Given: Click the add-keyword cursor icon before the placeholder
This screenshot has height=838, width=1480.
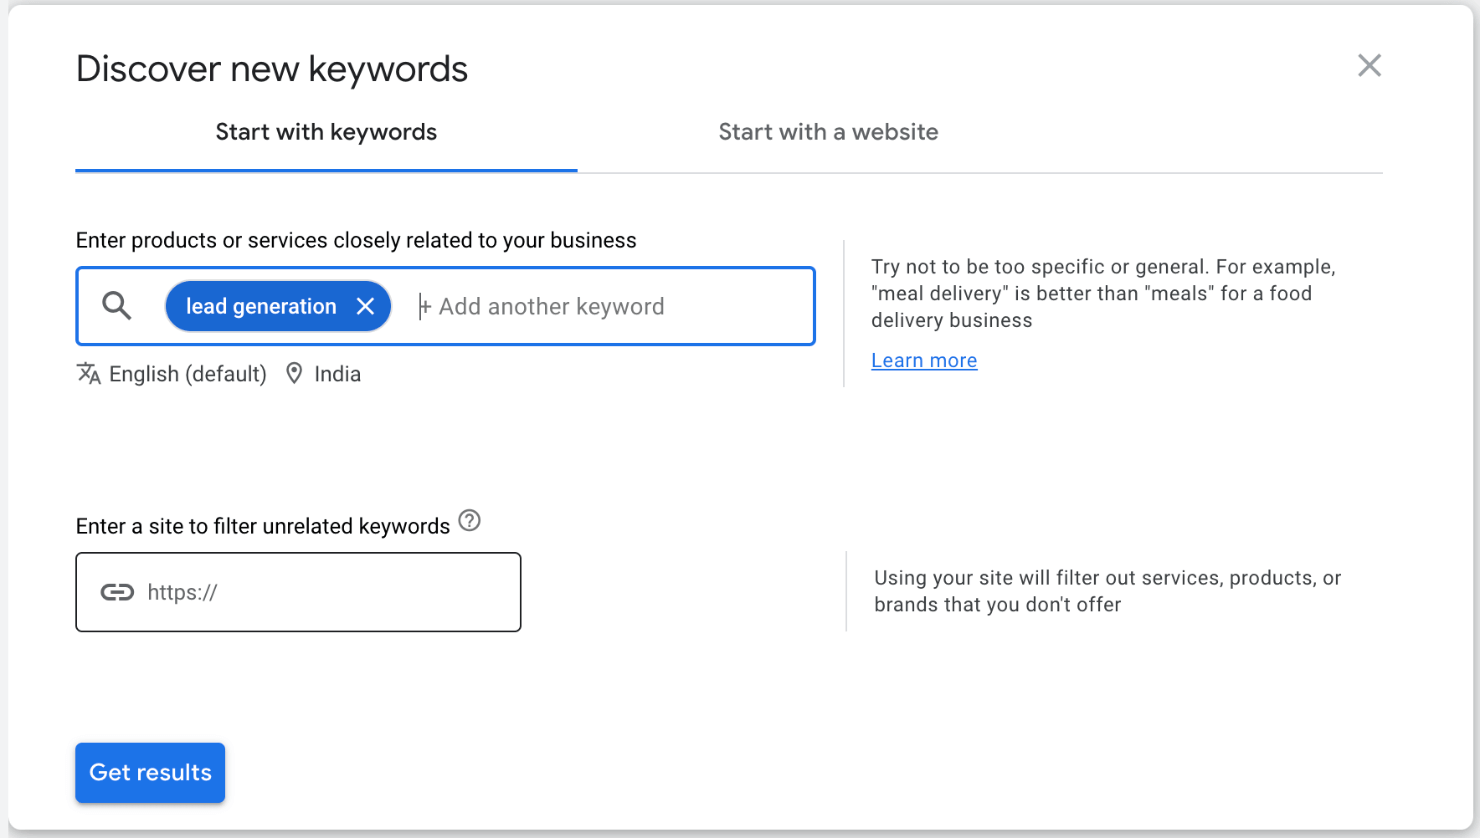Looking at the screenshot, I should pyautogui.click(x=424, y=306).
